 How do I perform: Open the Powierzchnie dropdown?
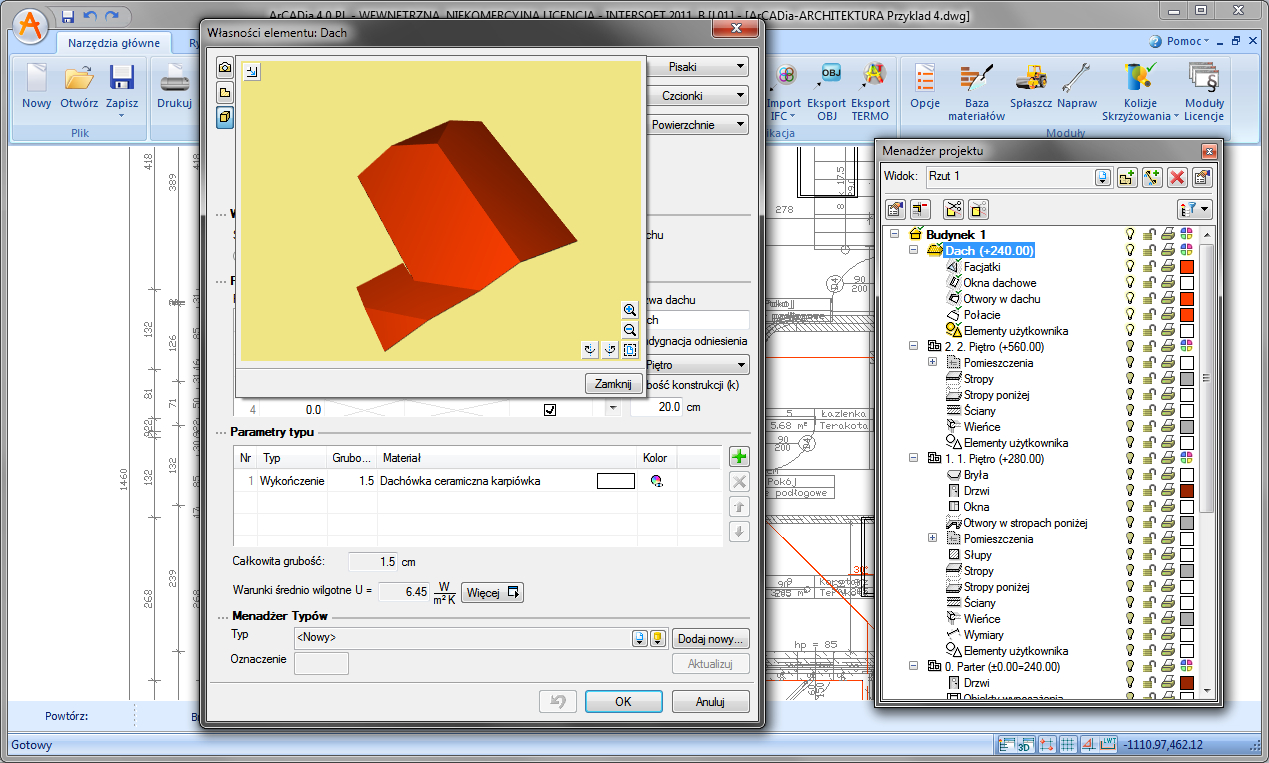coord(698,125)
